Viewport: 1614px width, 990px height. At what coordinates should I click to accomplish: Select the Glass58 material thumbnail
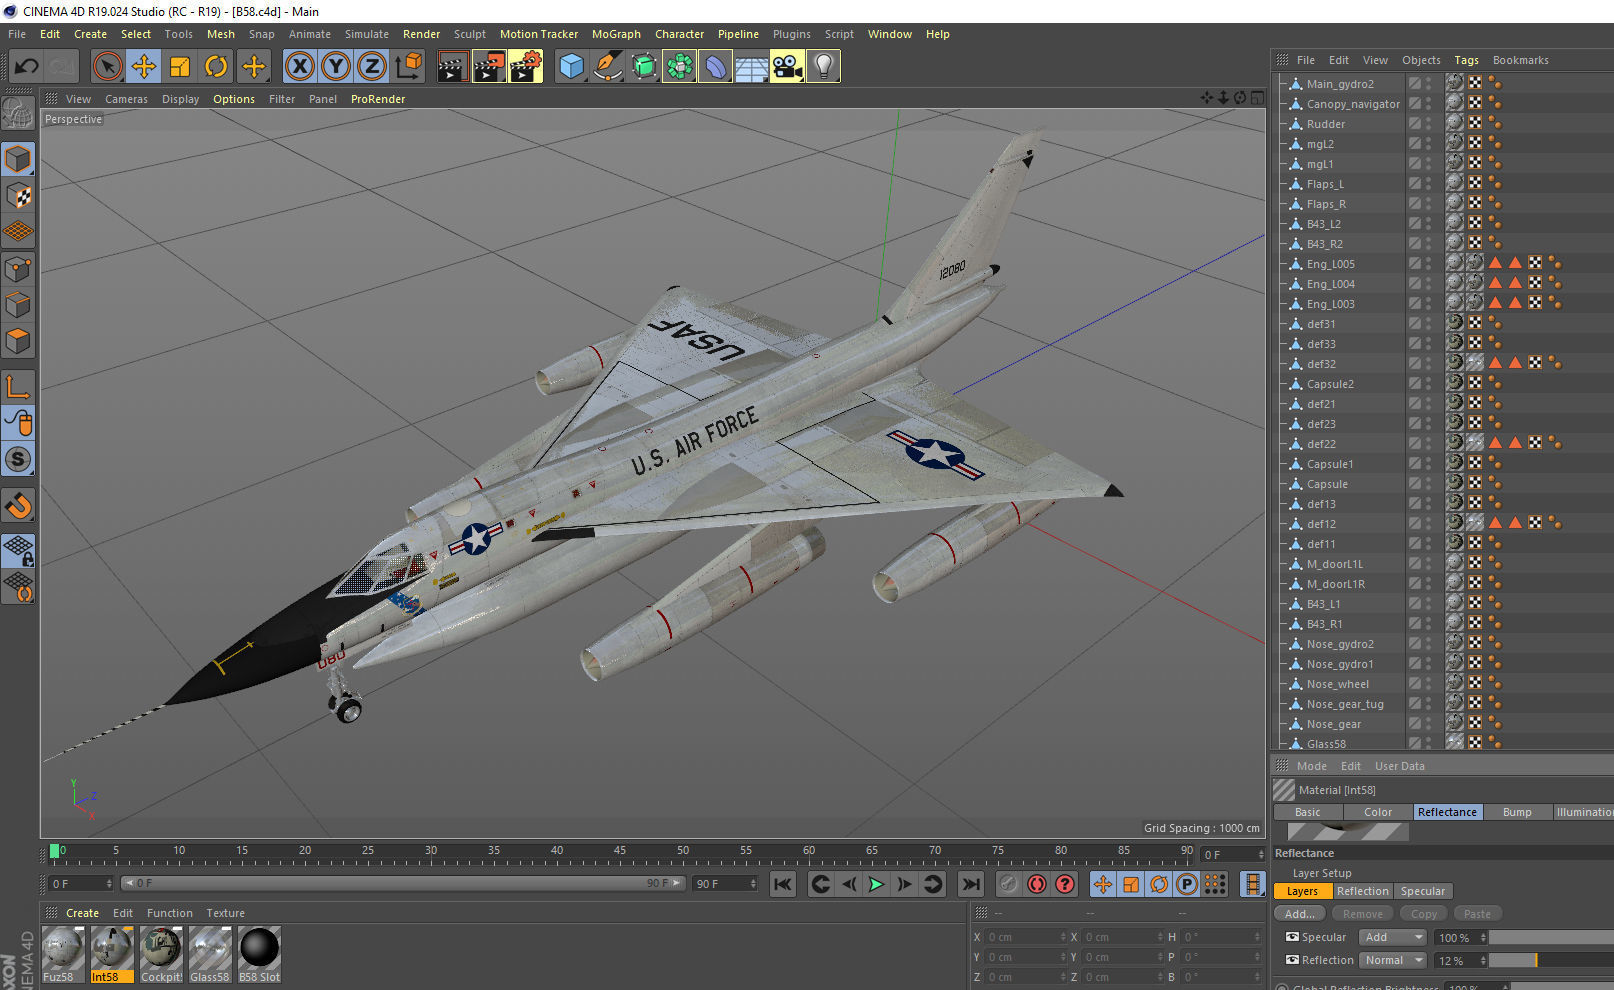coord(210,954)
